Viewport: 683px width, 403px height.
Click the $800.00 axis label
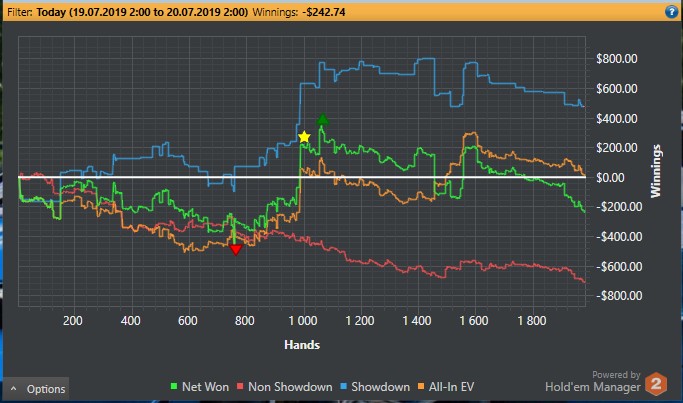[616, 59]
